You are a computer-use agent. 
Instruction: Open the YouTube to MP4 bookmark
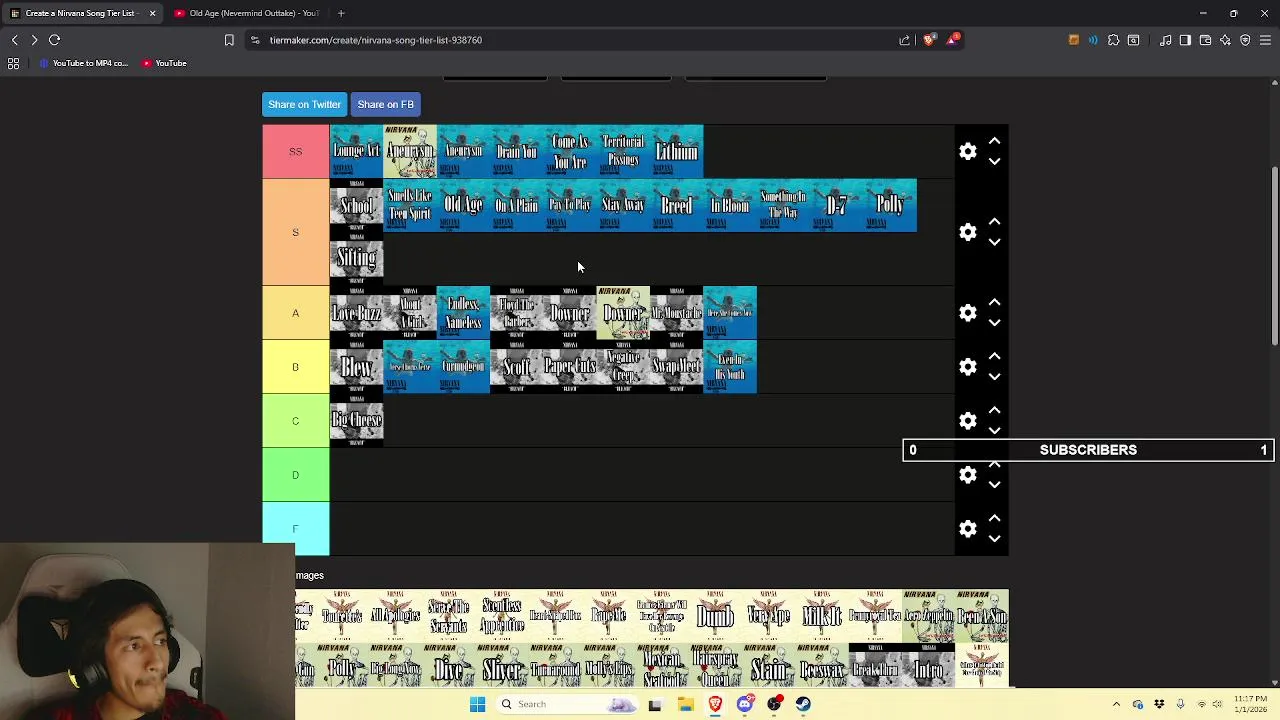point(84,63)
